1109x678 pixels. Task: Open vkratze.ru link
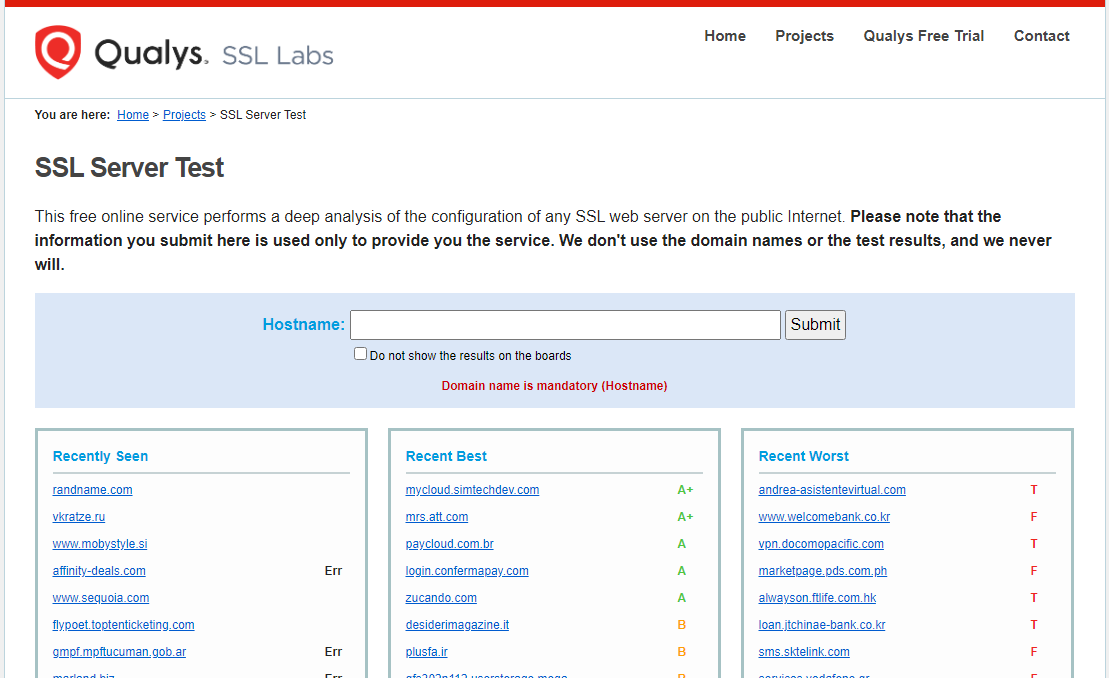(x=79, y=517)
